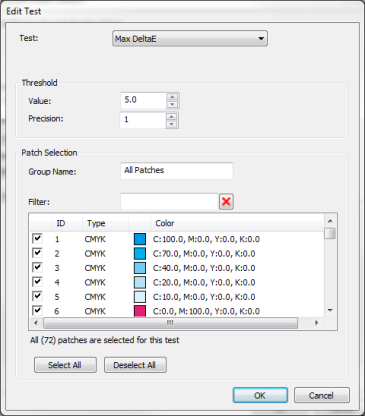
Task: Click the horizontal scroll right arrow
Action: click(x=316, y=323)
